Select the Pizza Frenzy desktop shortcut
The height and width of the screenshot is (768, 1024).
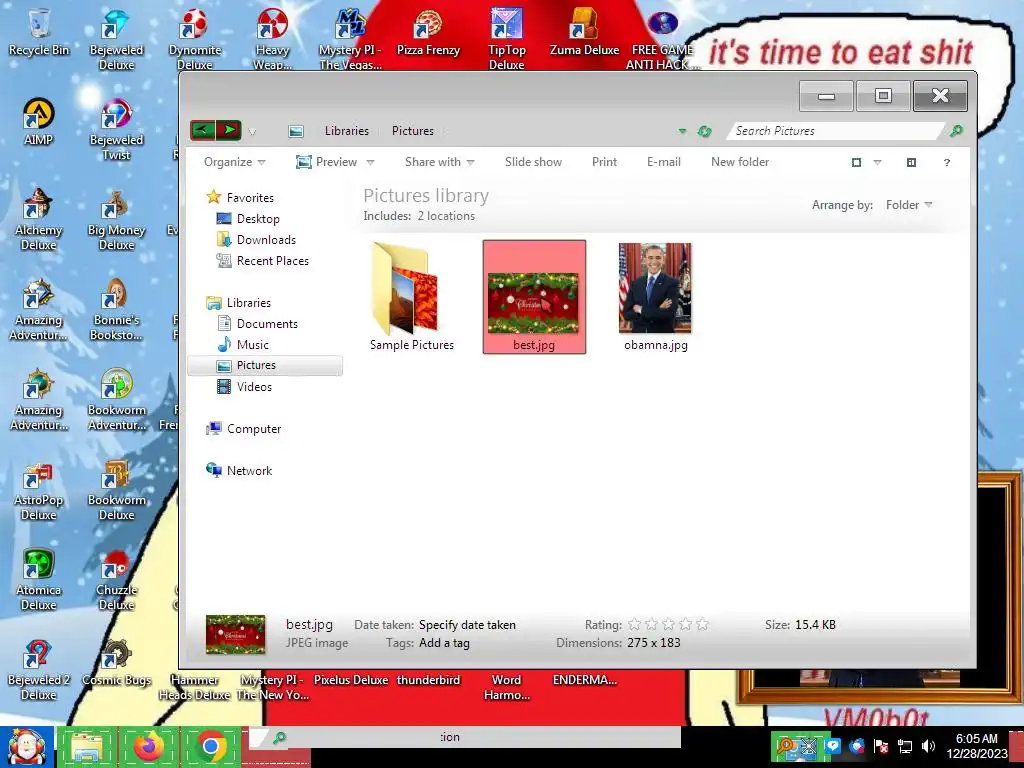428,31
